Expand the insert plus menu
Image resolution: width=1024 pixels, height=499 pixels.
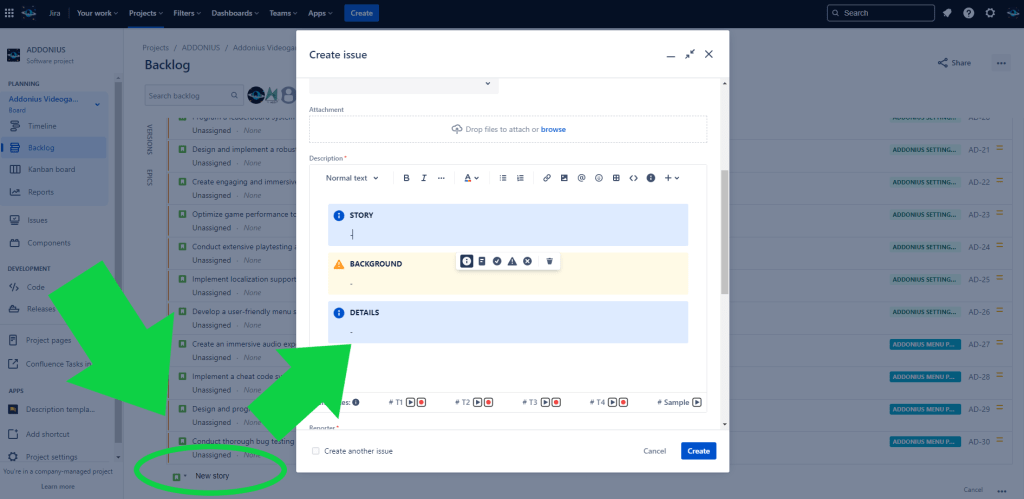tap(672, 178)
